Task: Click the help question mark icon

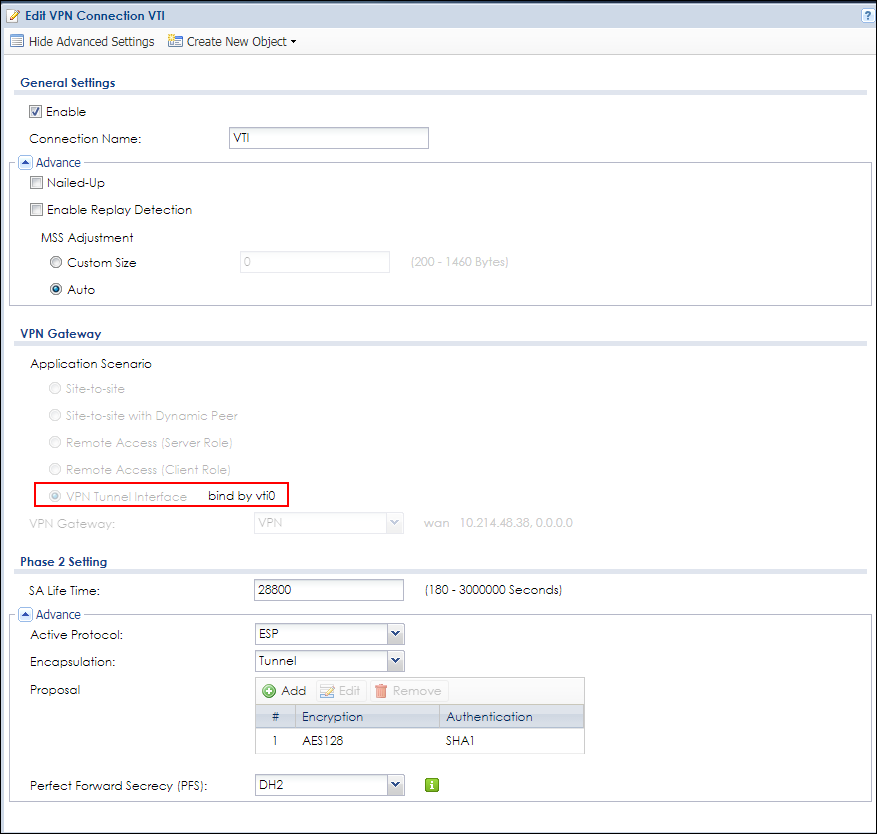Action: click(866, 15)
